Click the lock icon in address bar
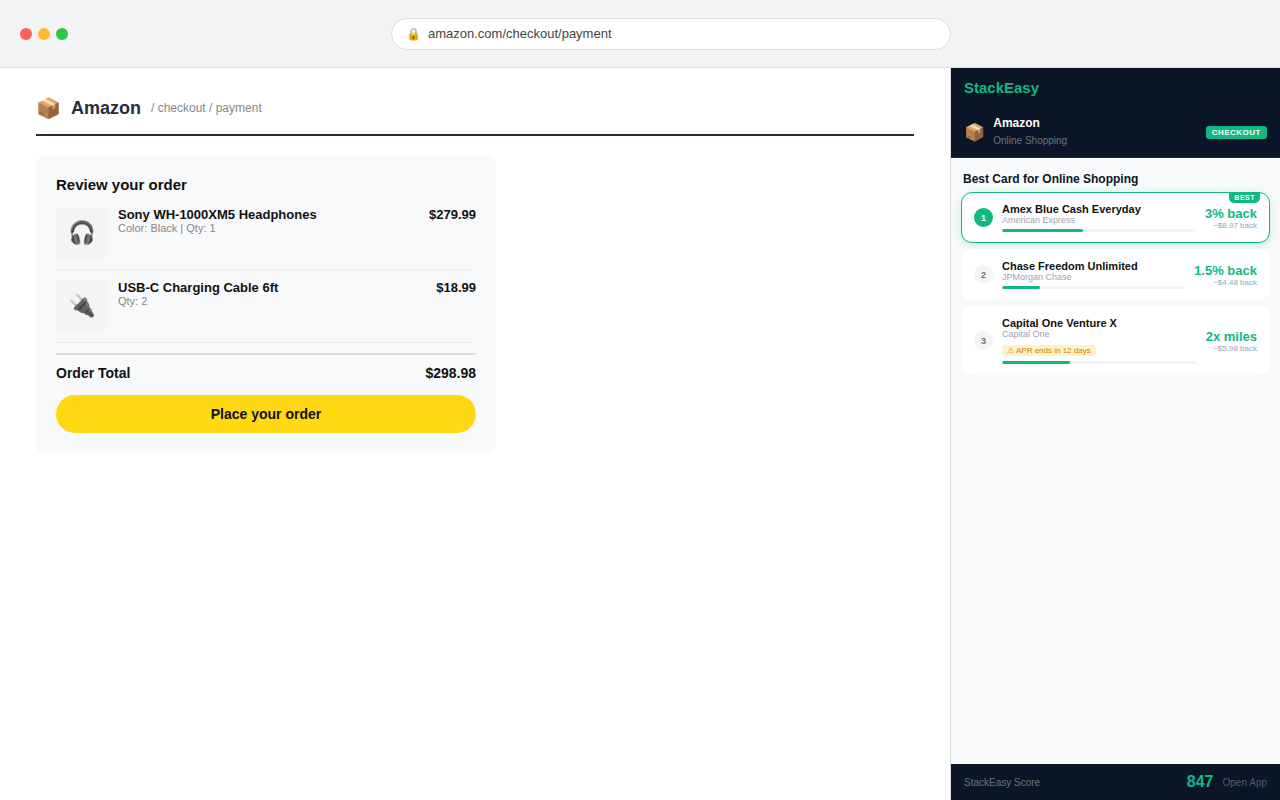The width and height of the screenshot is (1280, 800). point(413,34)
